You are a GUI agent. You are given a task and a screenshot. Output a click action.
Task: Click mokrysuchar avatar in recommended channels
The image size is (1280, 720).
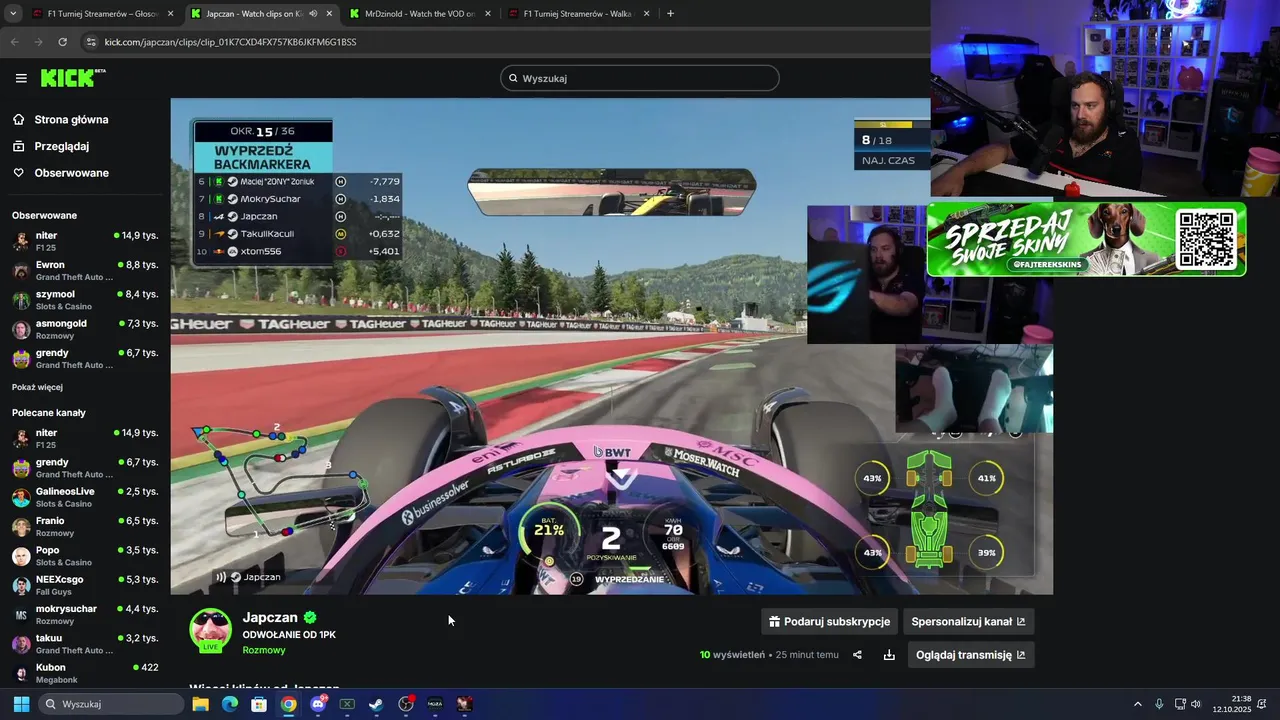[x=21, y=614]
